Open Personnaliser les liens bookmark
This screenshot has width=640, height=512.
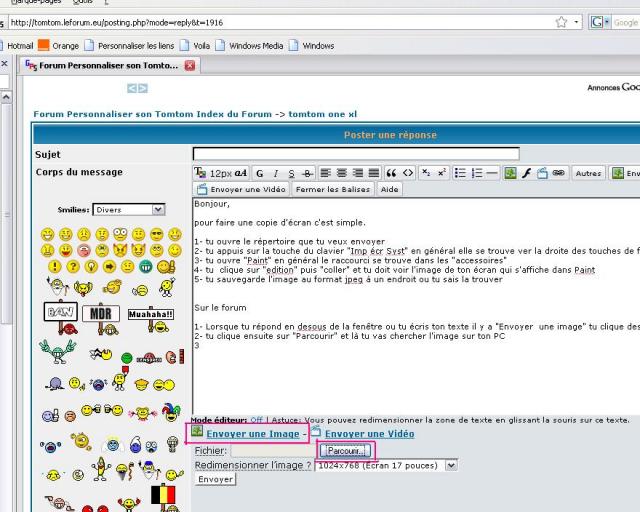coord(129,45)
